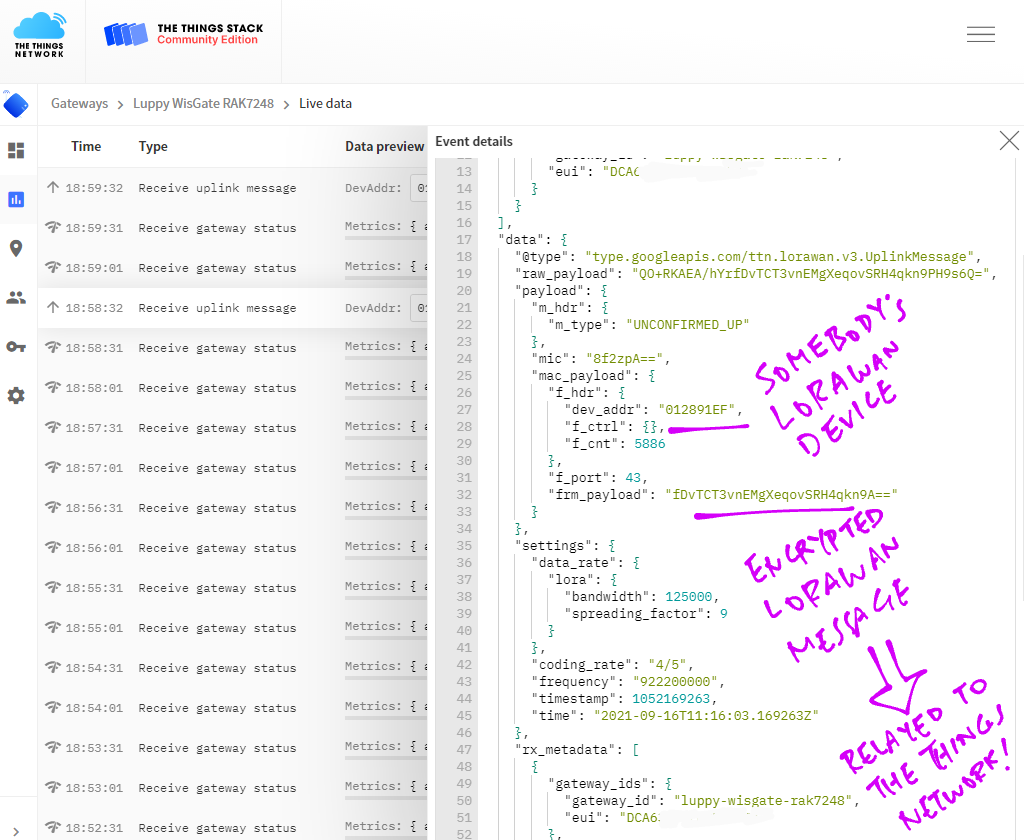
Task: Select 18:52:31 Receive gateway status row
Action: pyautogui.click(x=217, y=828)
